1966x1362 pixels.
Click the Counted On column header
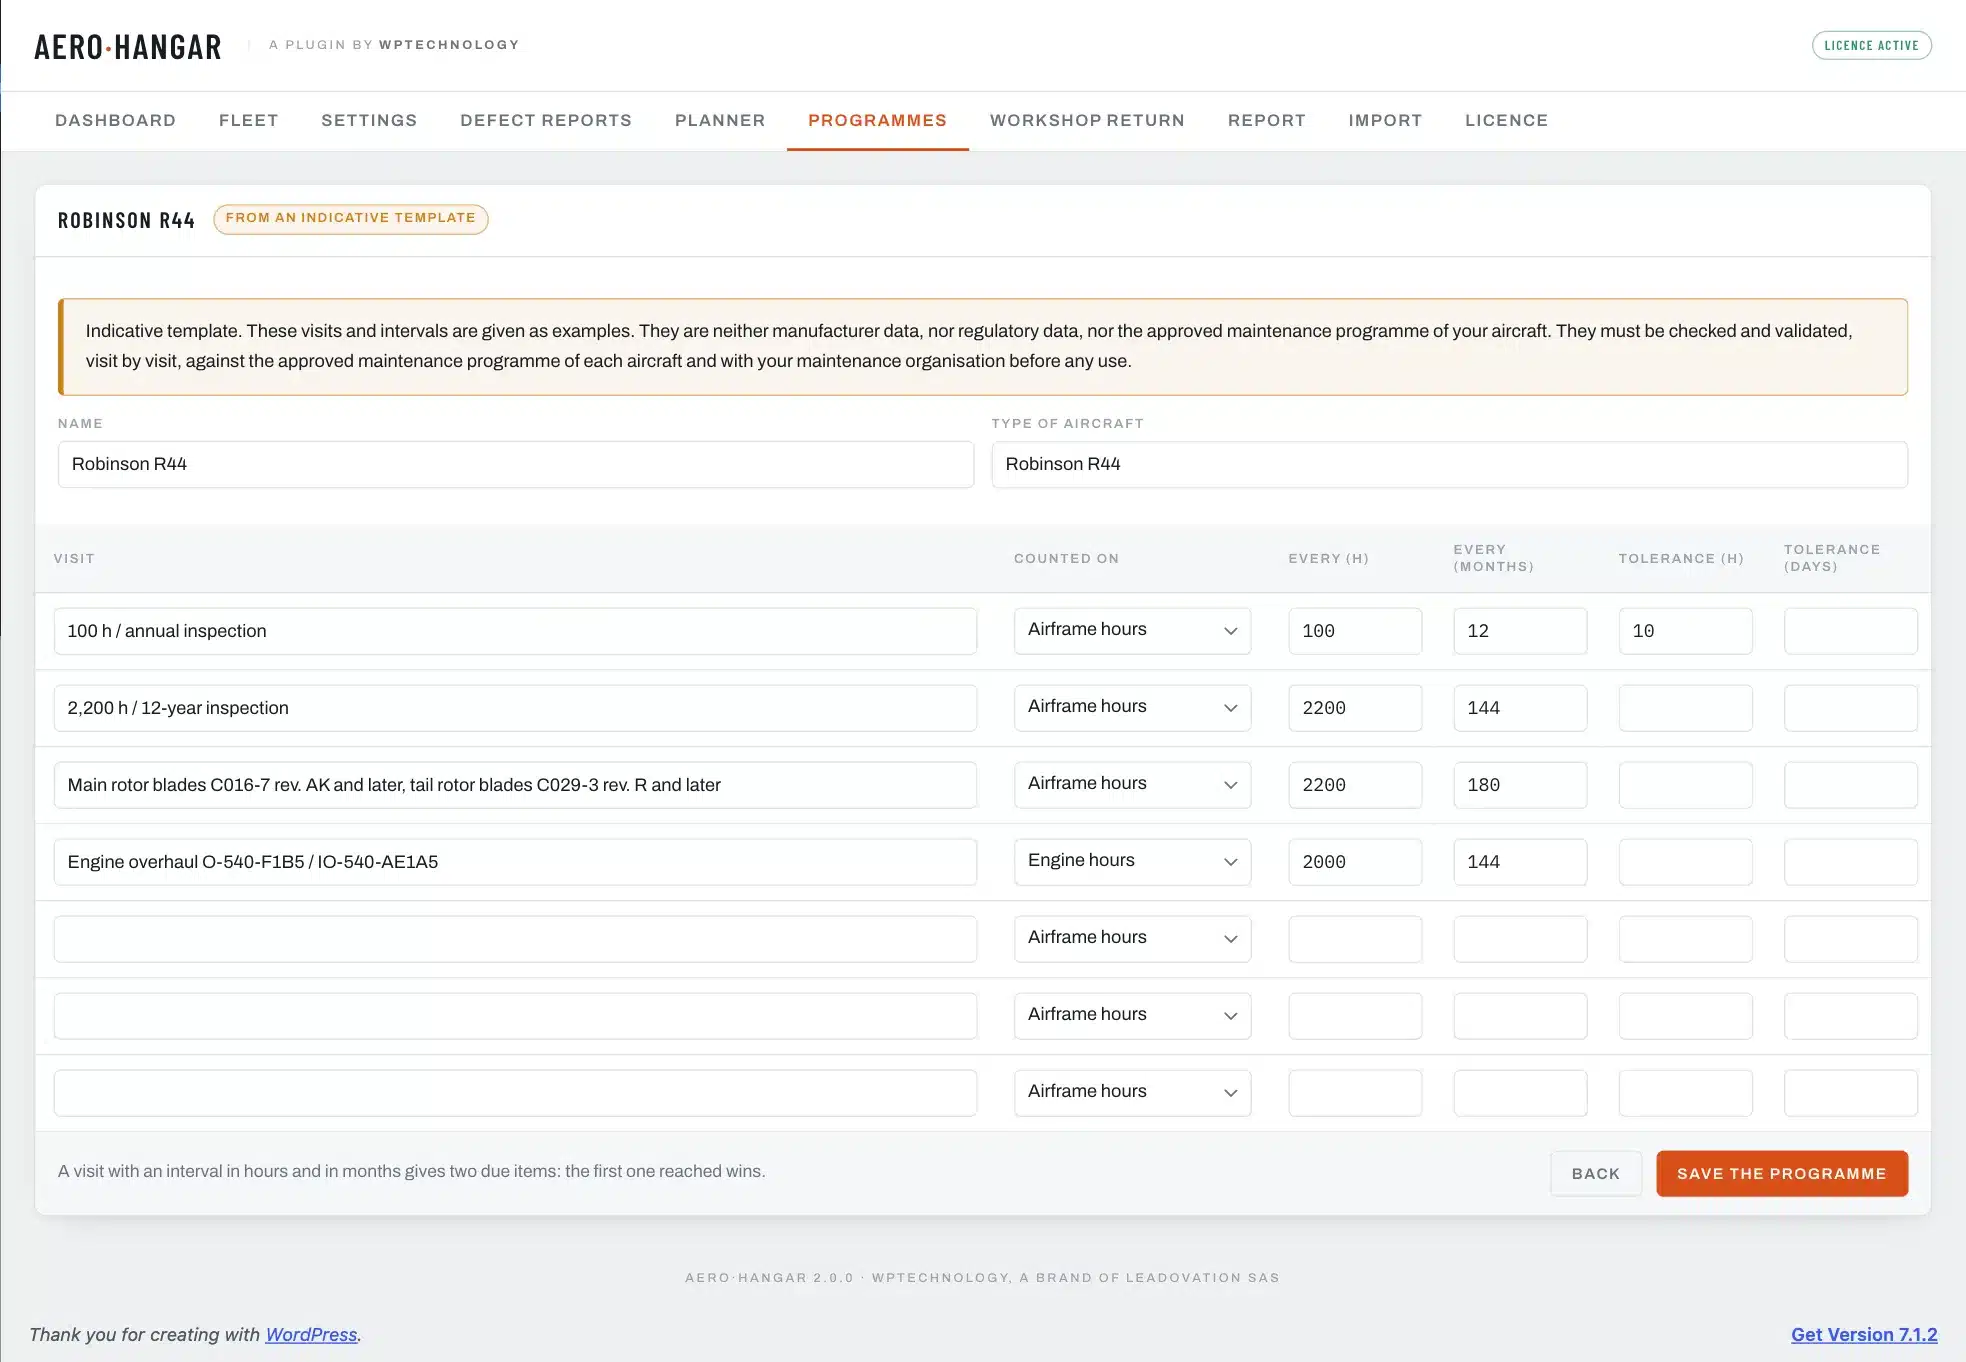point(1066,558)
